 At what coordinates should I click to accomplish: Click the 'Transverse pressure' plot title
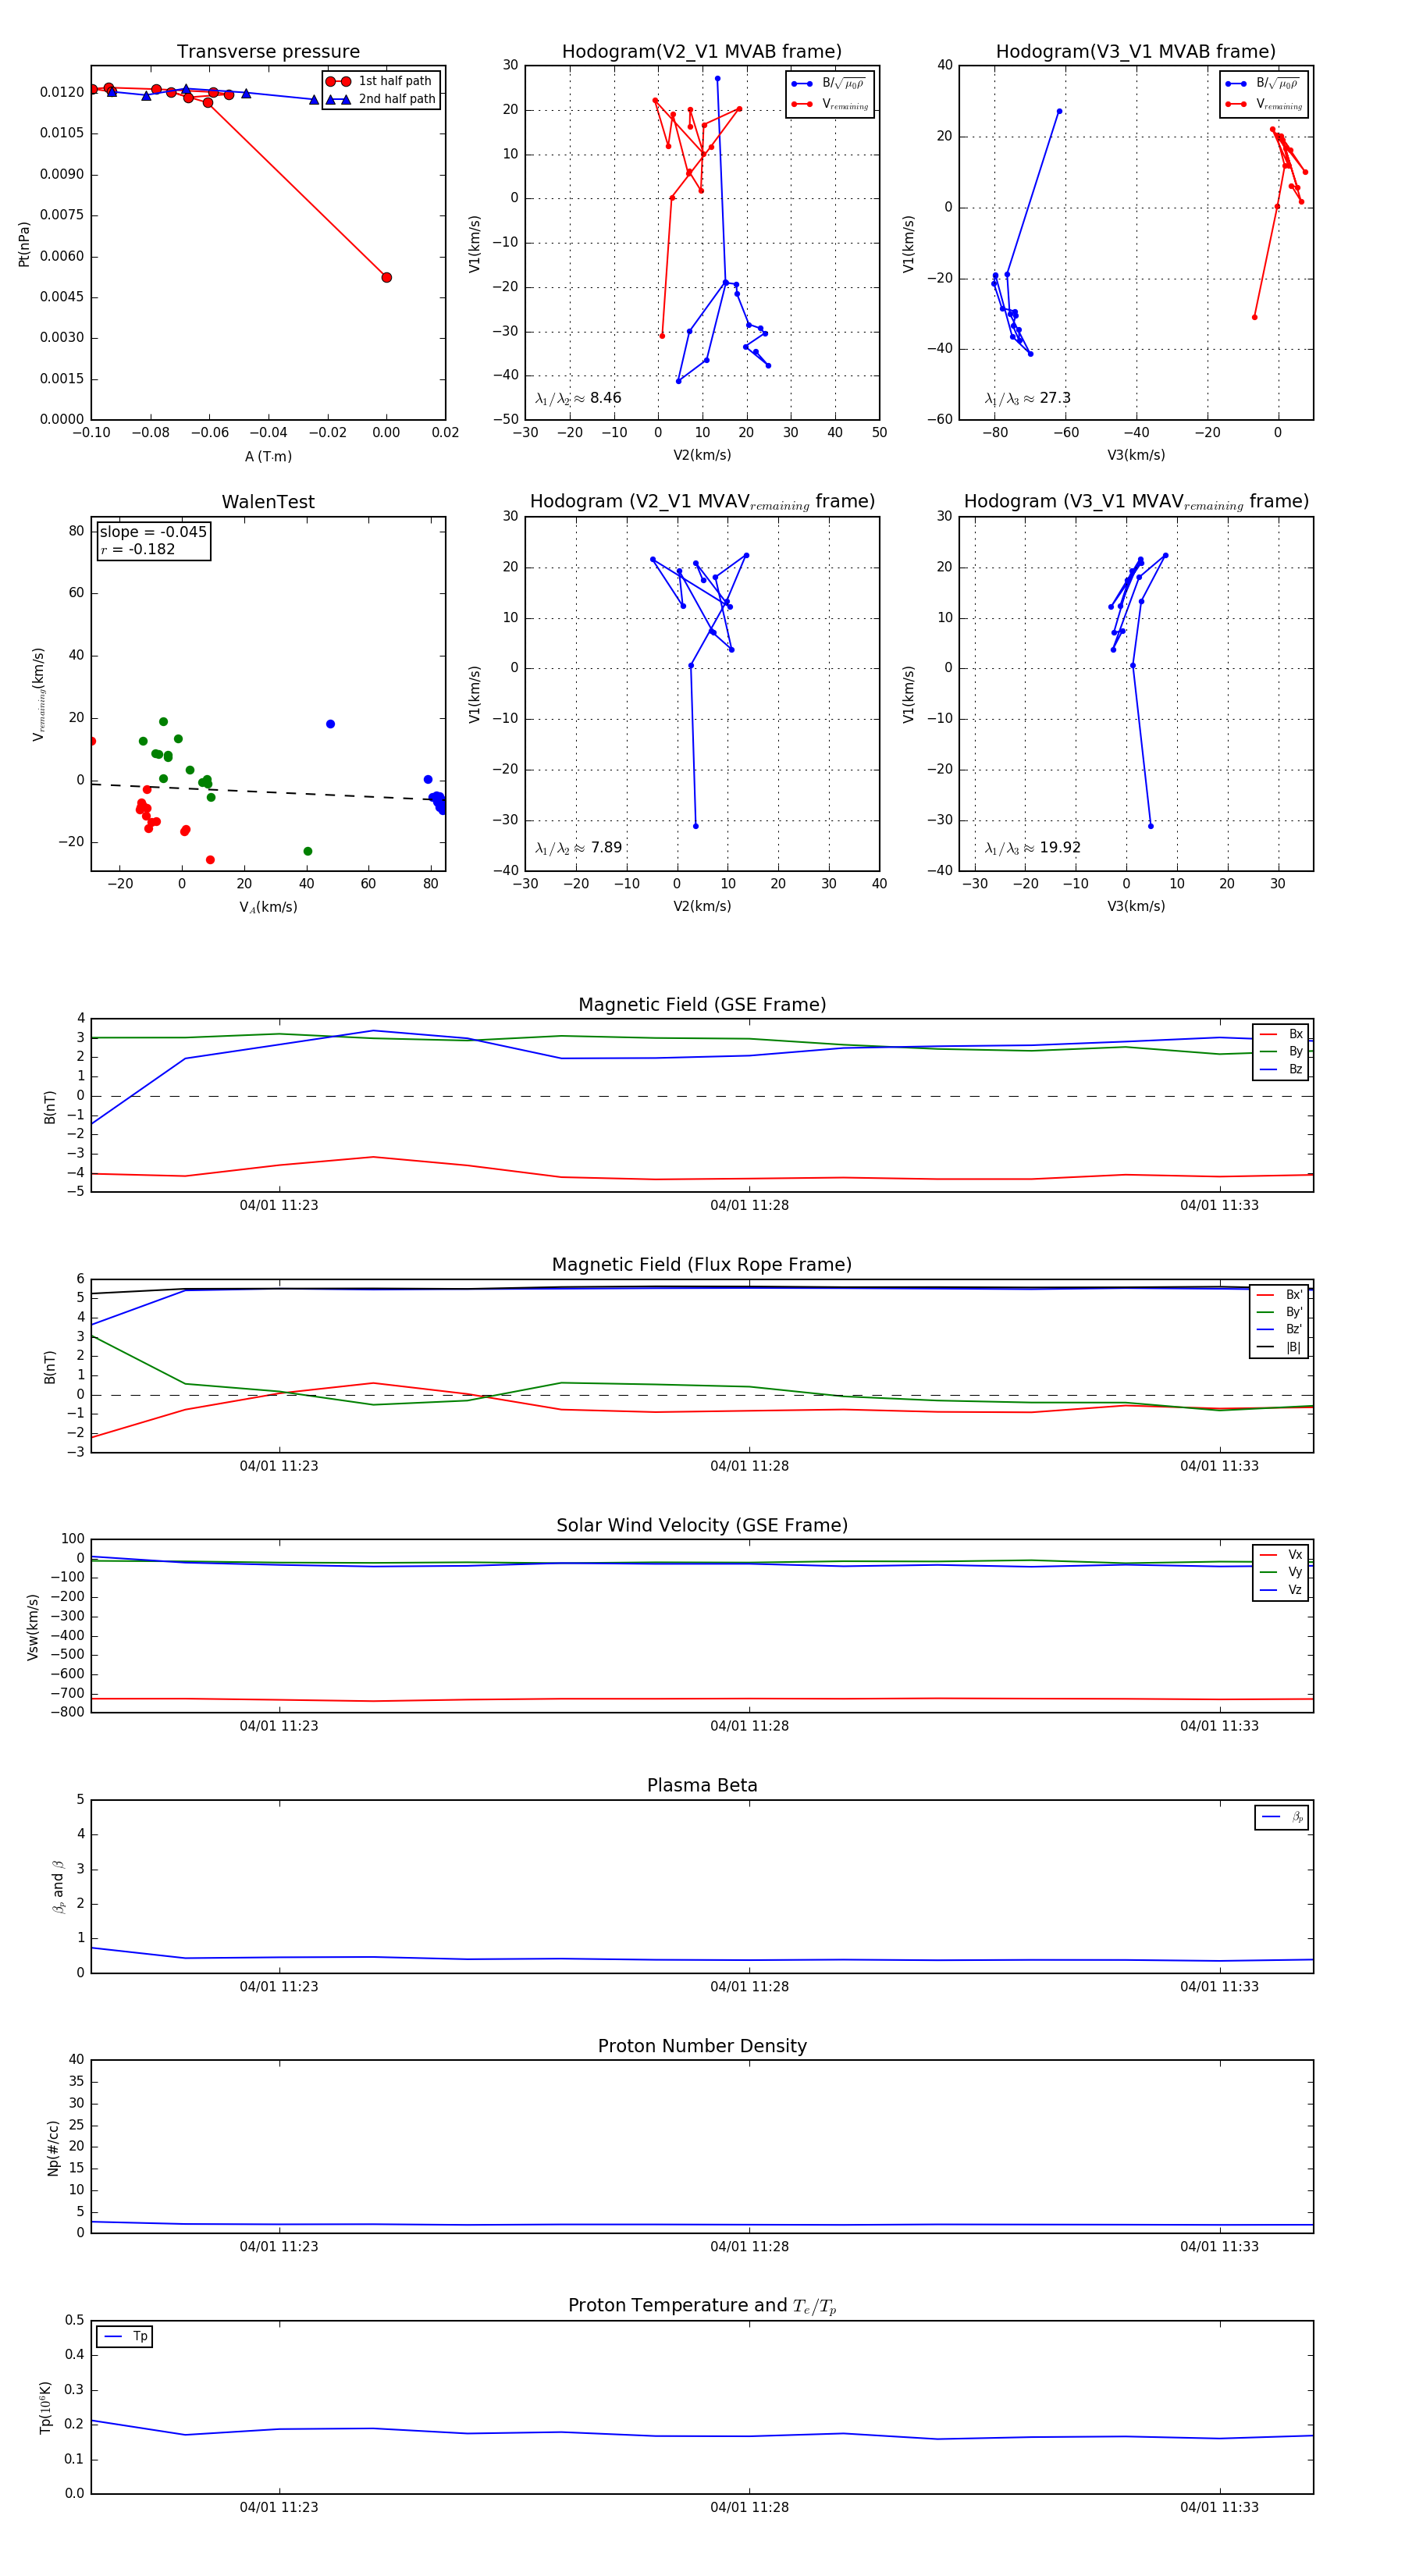pyautogui.click(x=268, y=52)
